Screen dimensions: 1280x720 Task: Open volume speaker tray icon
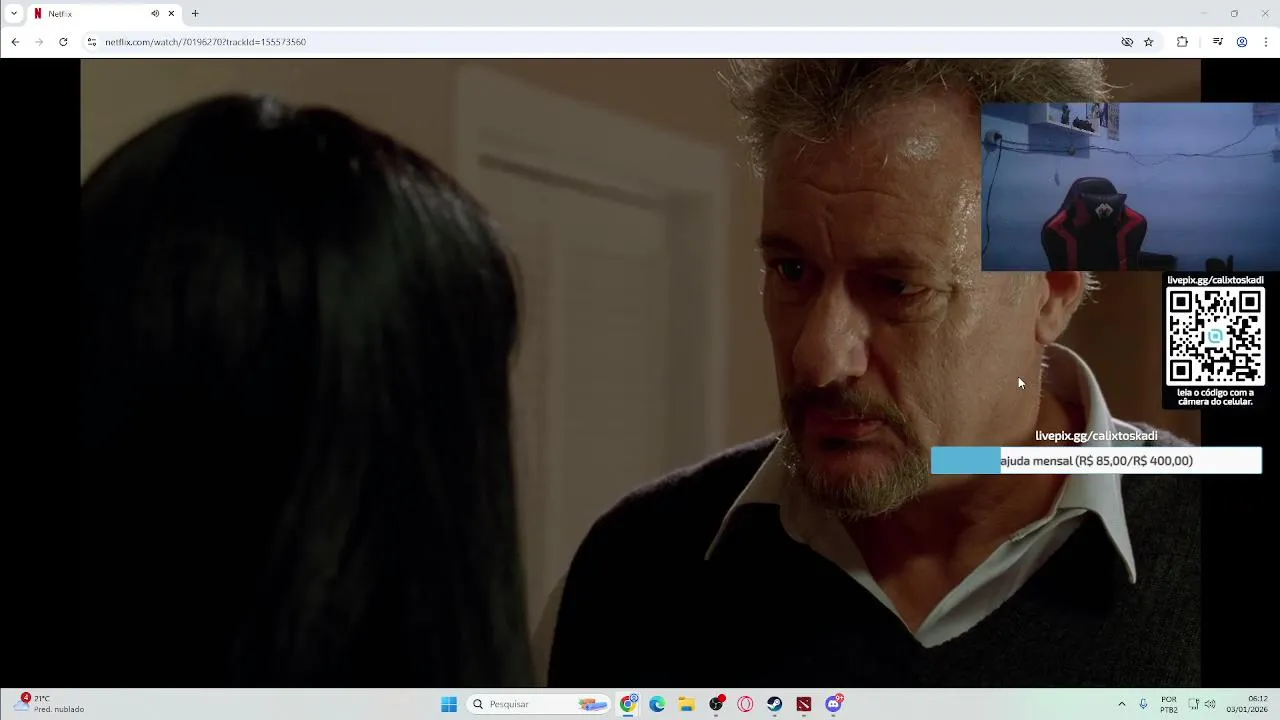tap(1210, 704)
